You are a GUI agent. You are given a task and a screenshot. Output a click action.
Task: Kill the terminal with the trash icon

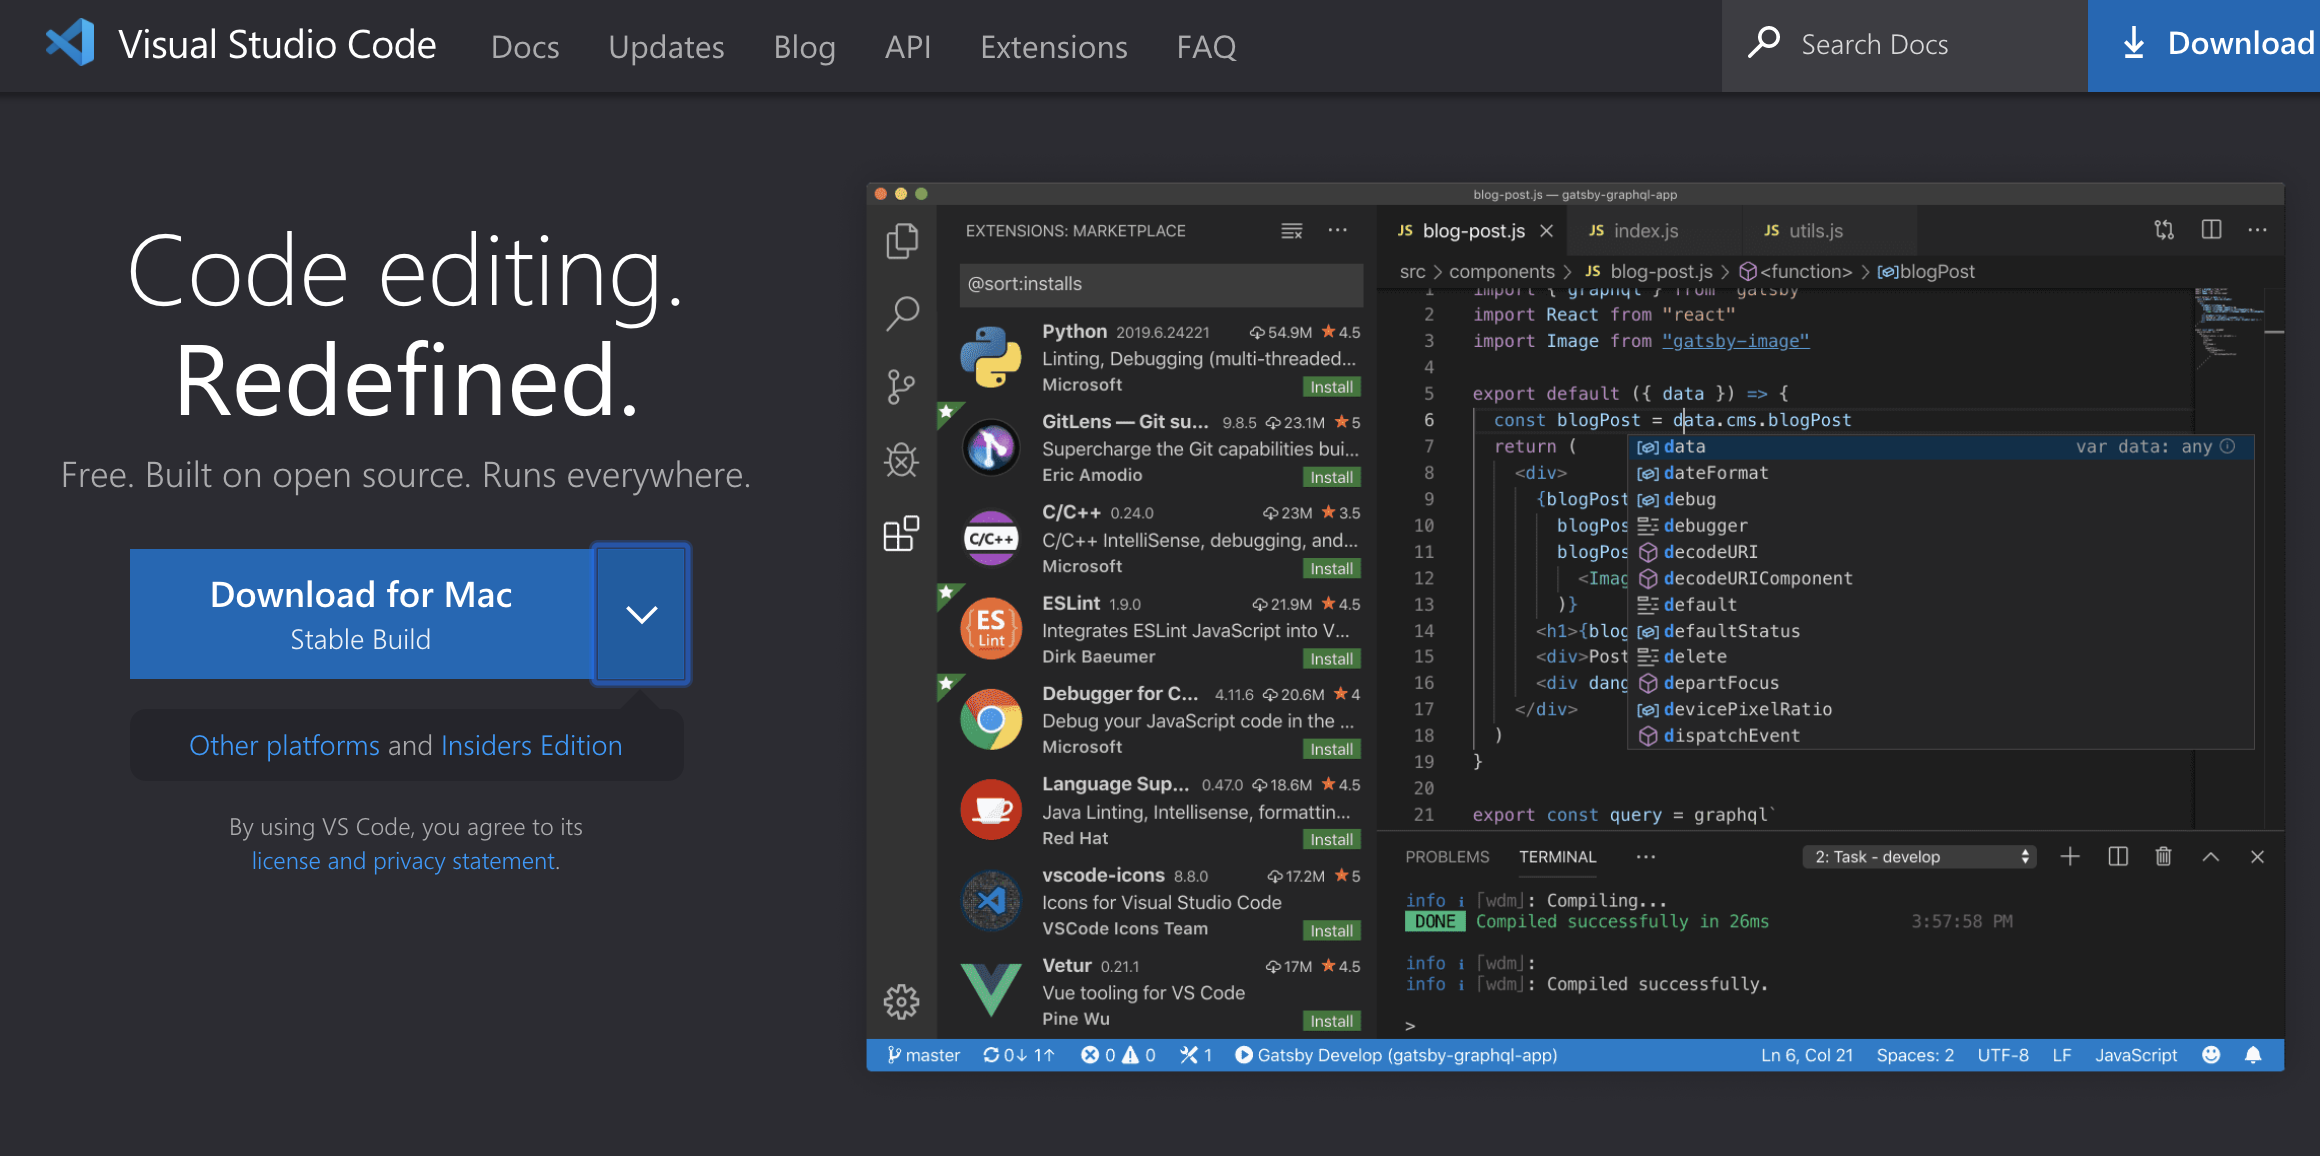point(2163,857)
